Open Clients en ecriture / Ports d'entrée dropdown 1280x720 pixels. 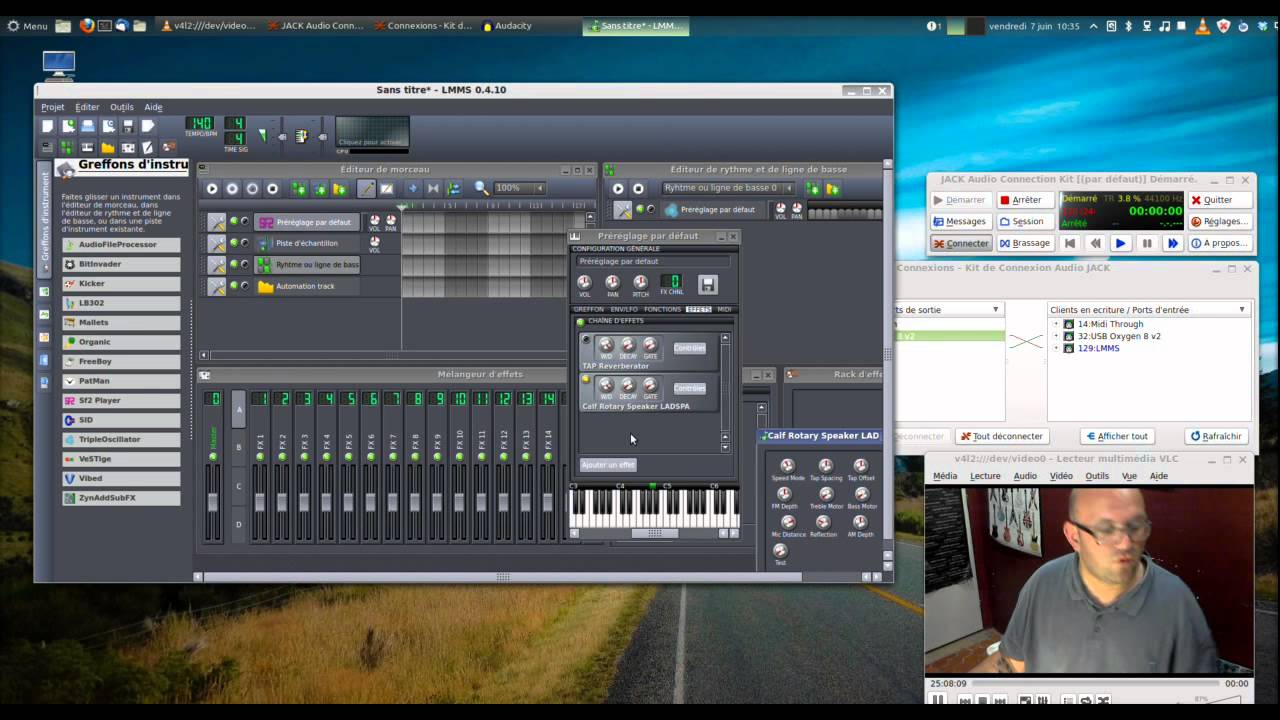click(x=1148, y=310)
